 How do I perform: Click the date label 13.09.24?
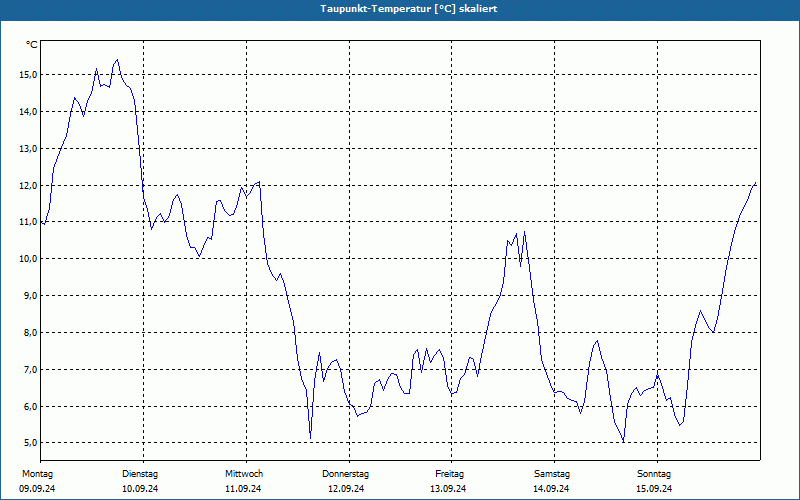448,489
